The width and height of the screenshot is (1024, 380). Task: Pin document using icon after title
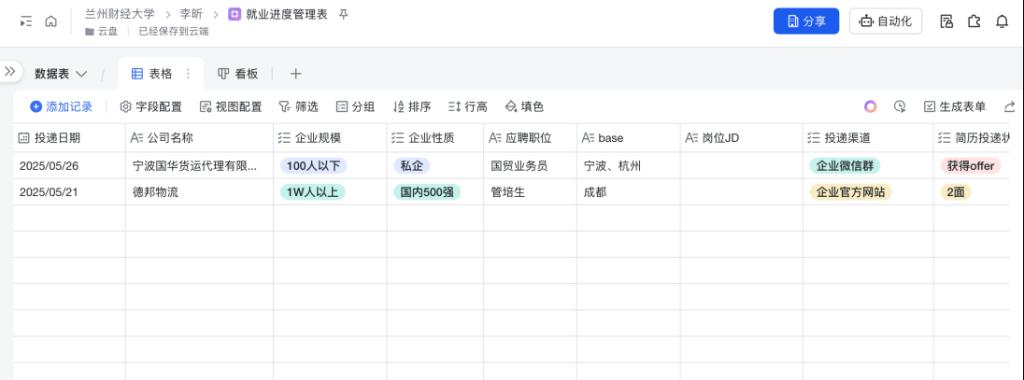pos(344,14)
